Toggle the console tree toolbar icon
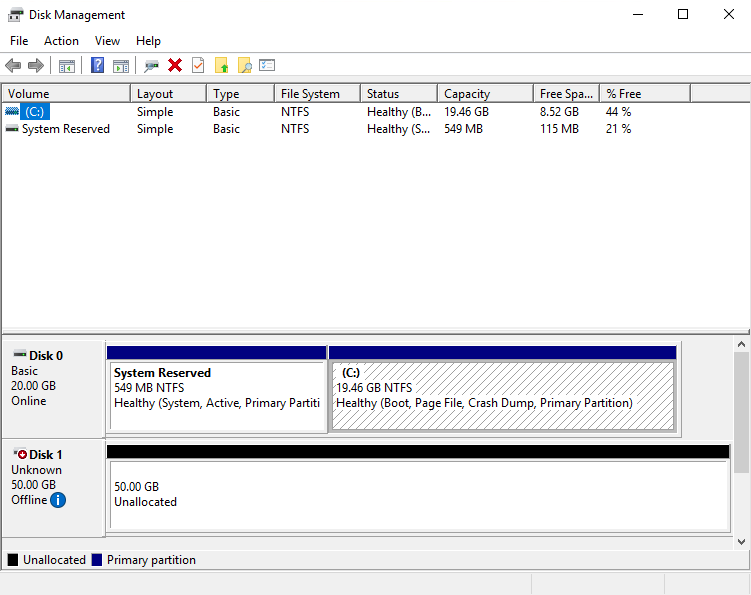 67,66
